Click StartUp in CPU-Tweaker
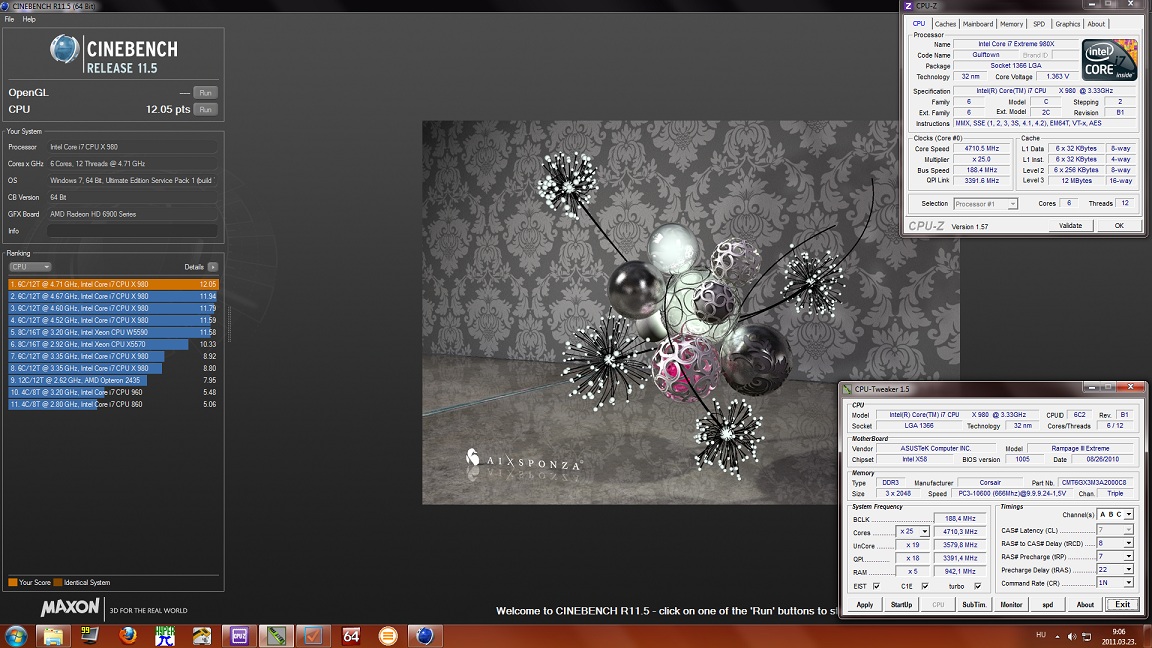This screenshot has height=648, width=1152. point(901,605)
